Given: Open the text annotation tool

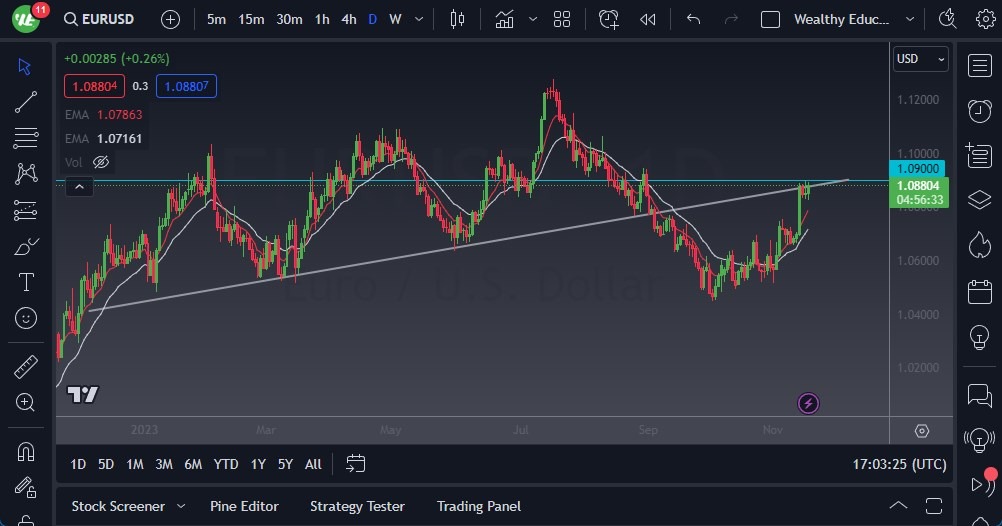Looking at the screenshot, I should pos(26,282).
